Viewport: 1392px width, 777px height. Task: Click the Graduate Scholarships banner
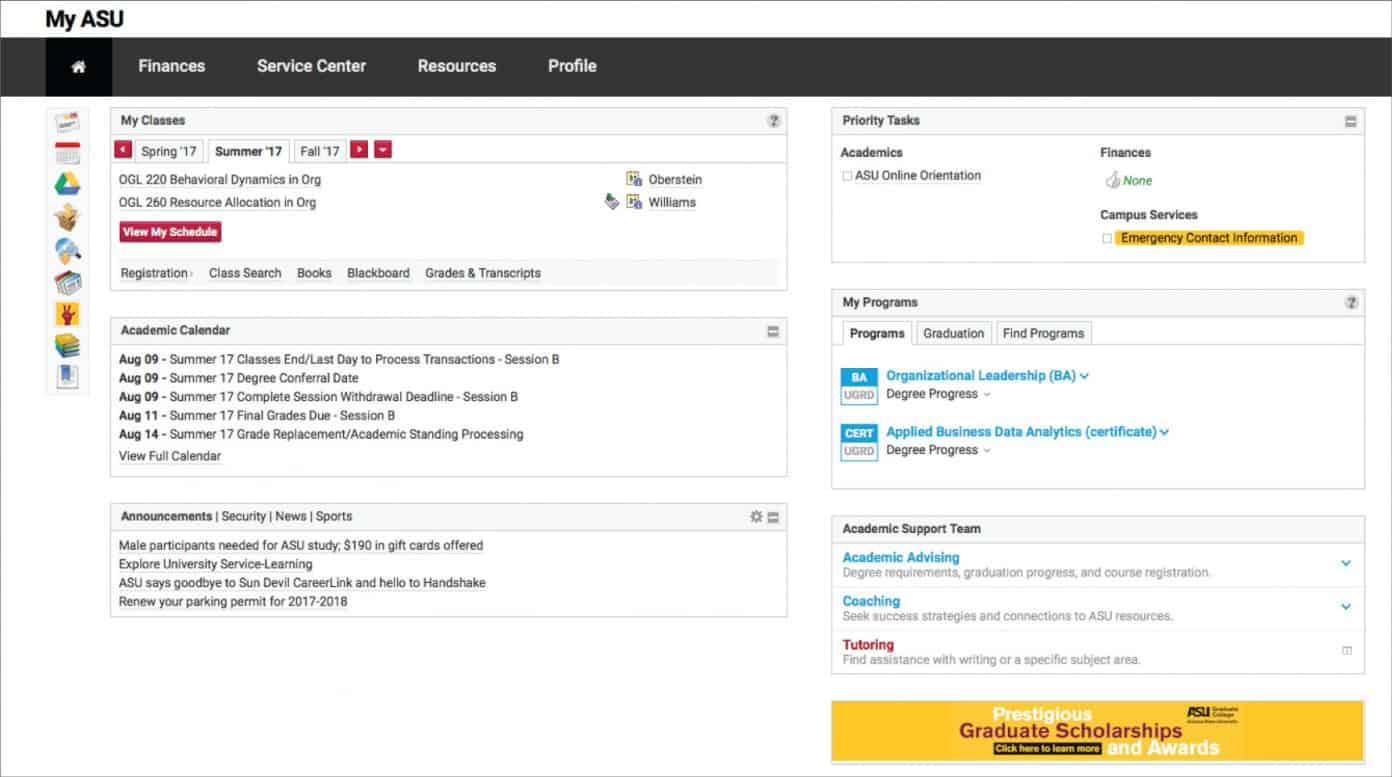coord(1097,731)
